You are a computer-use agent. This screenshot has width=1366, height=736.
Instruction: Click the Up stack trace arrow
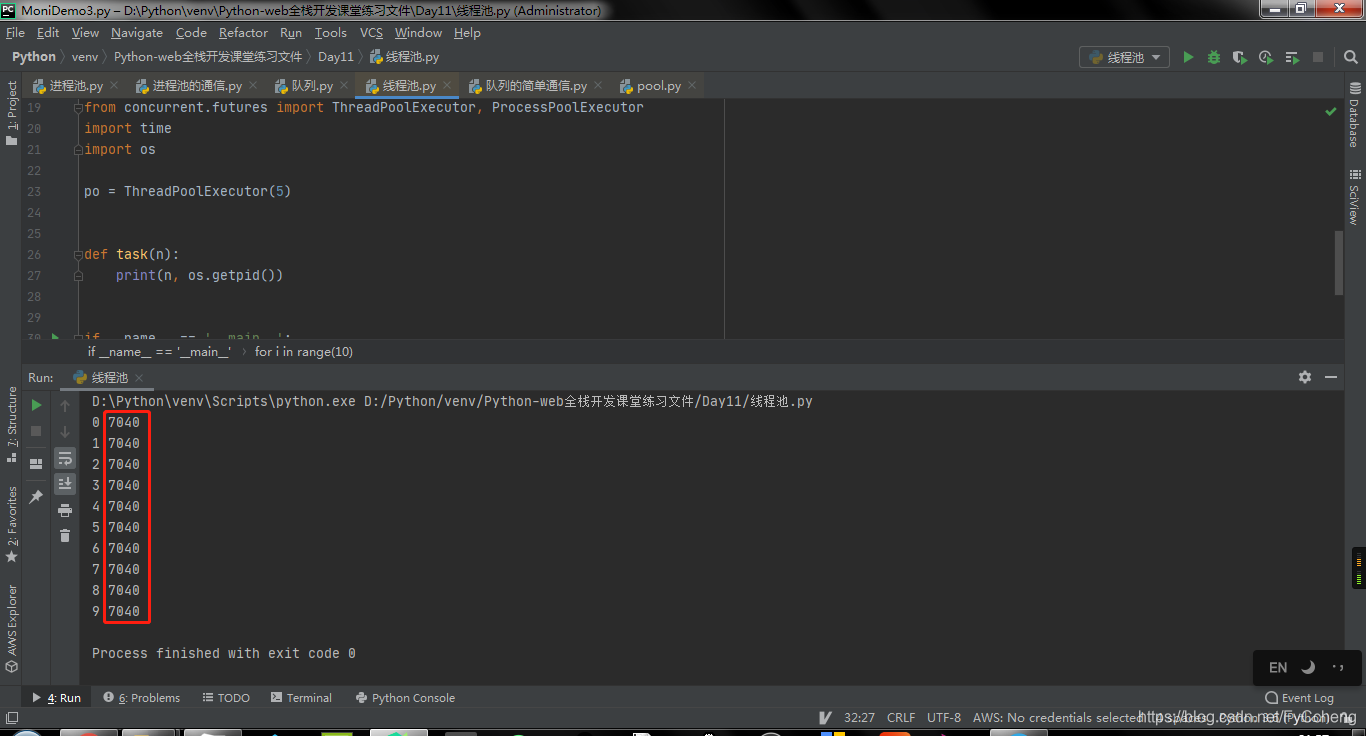click(65, 405)
